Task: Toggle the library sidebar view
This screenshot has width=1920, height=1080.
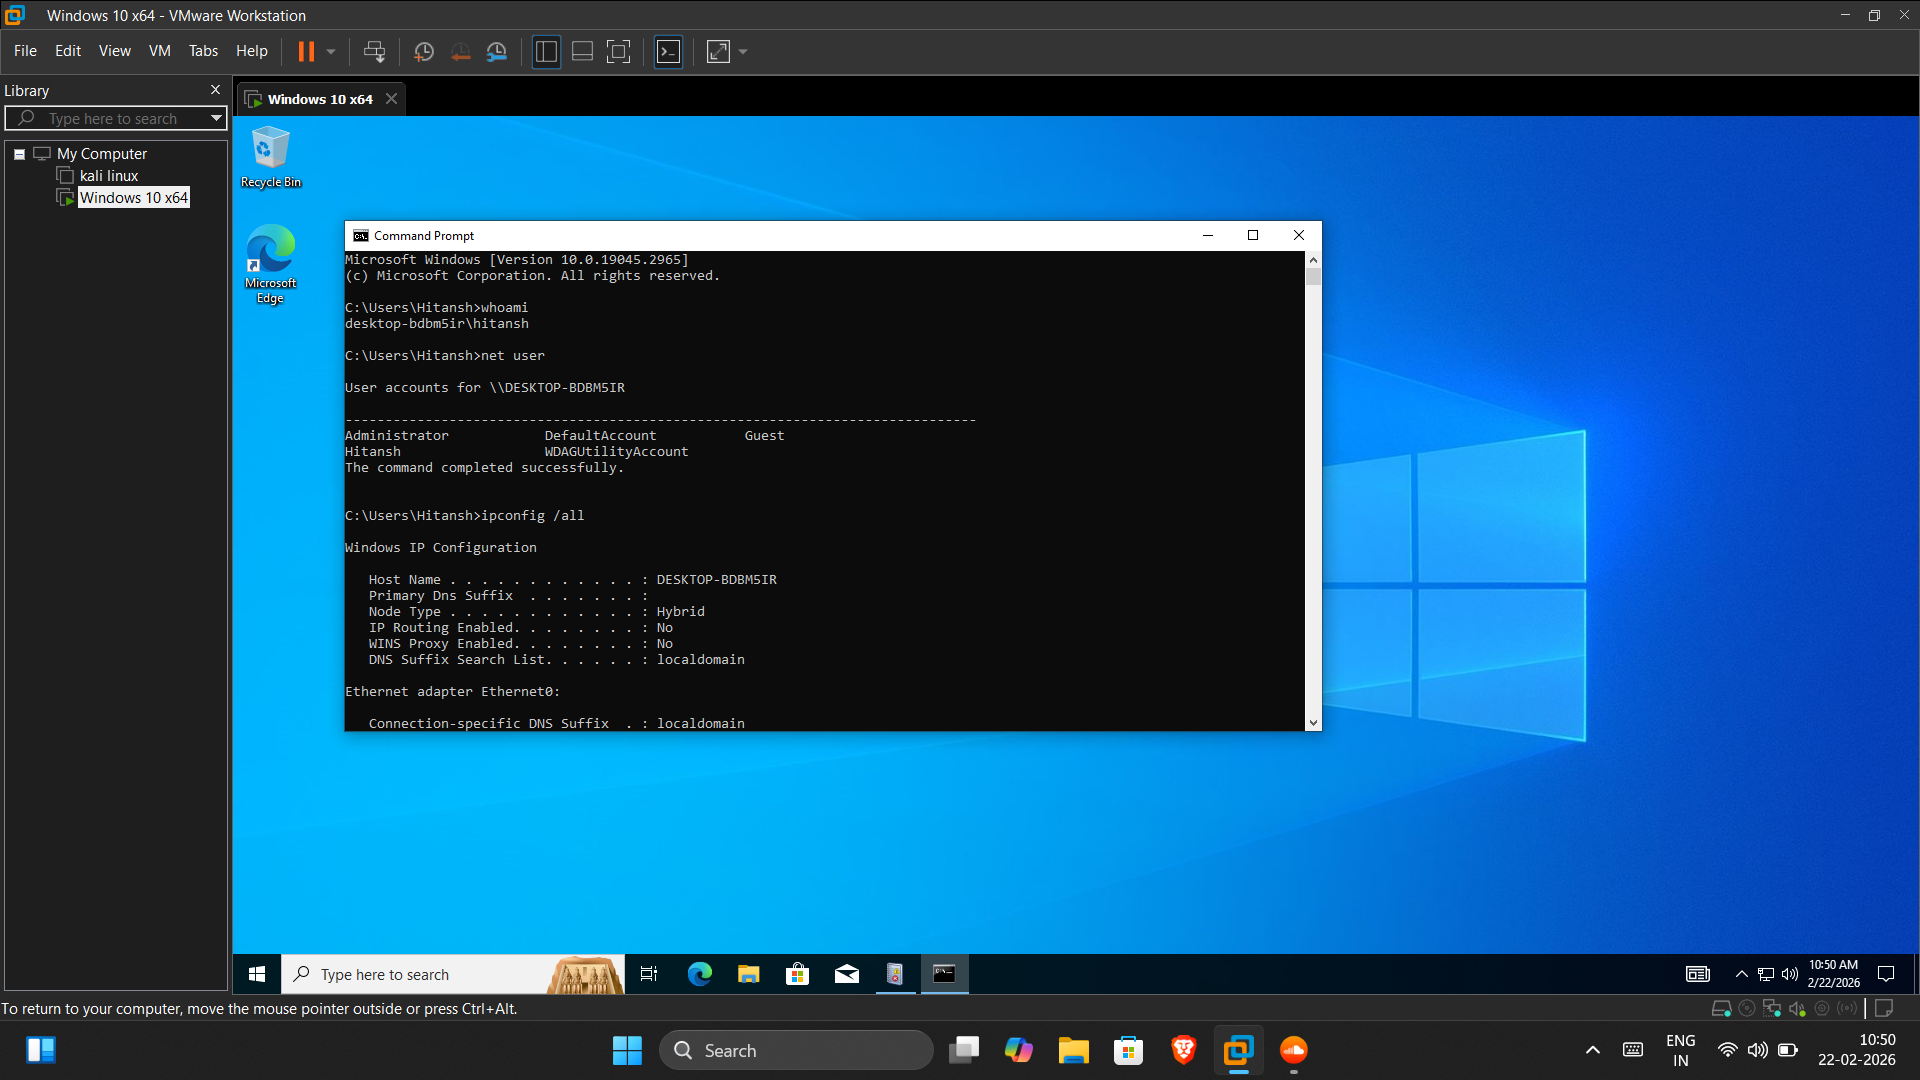Action: point(546,51)
